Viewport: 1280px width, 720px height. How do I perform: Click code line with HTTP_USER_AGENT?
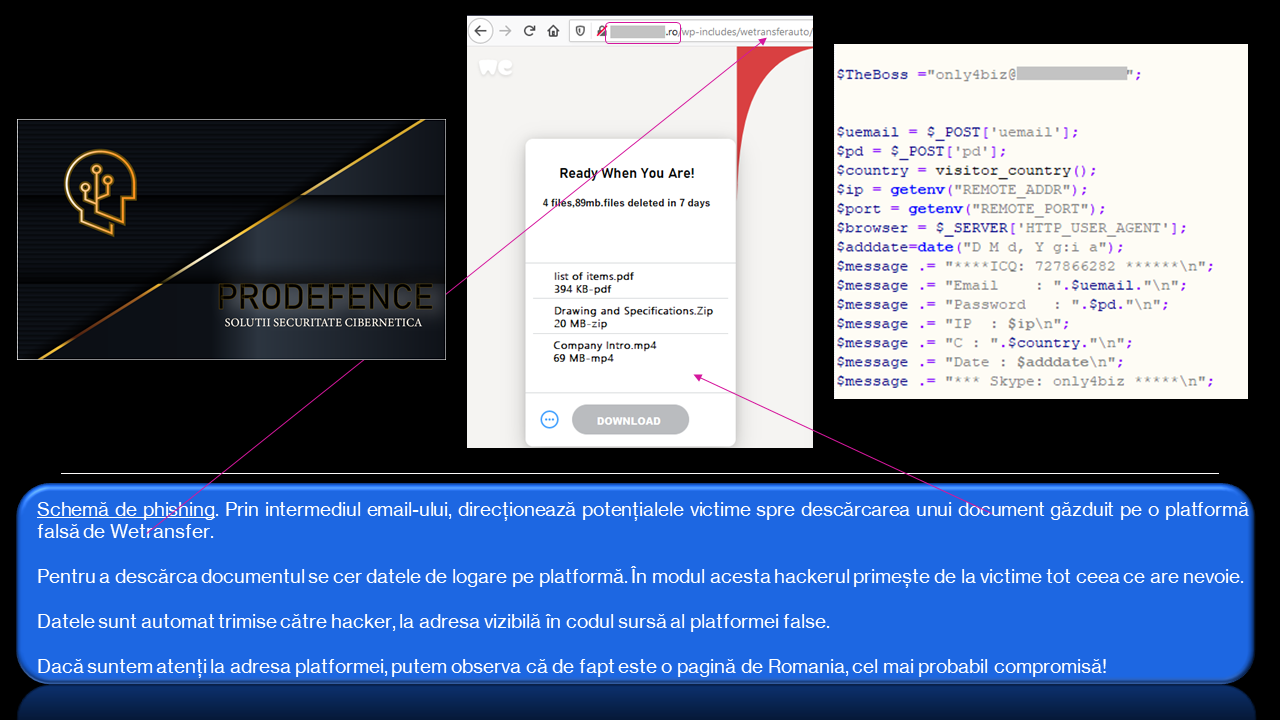tap(1012, 228)
